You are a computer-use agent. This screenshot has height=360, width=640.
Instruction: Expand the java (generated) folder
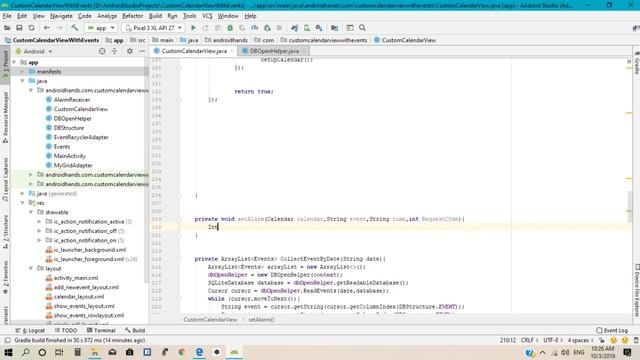[22, 193]
